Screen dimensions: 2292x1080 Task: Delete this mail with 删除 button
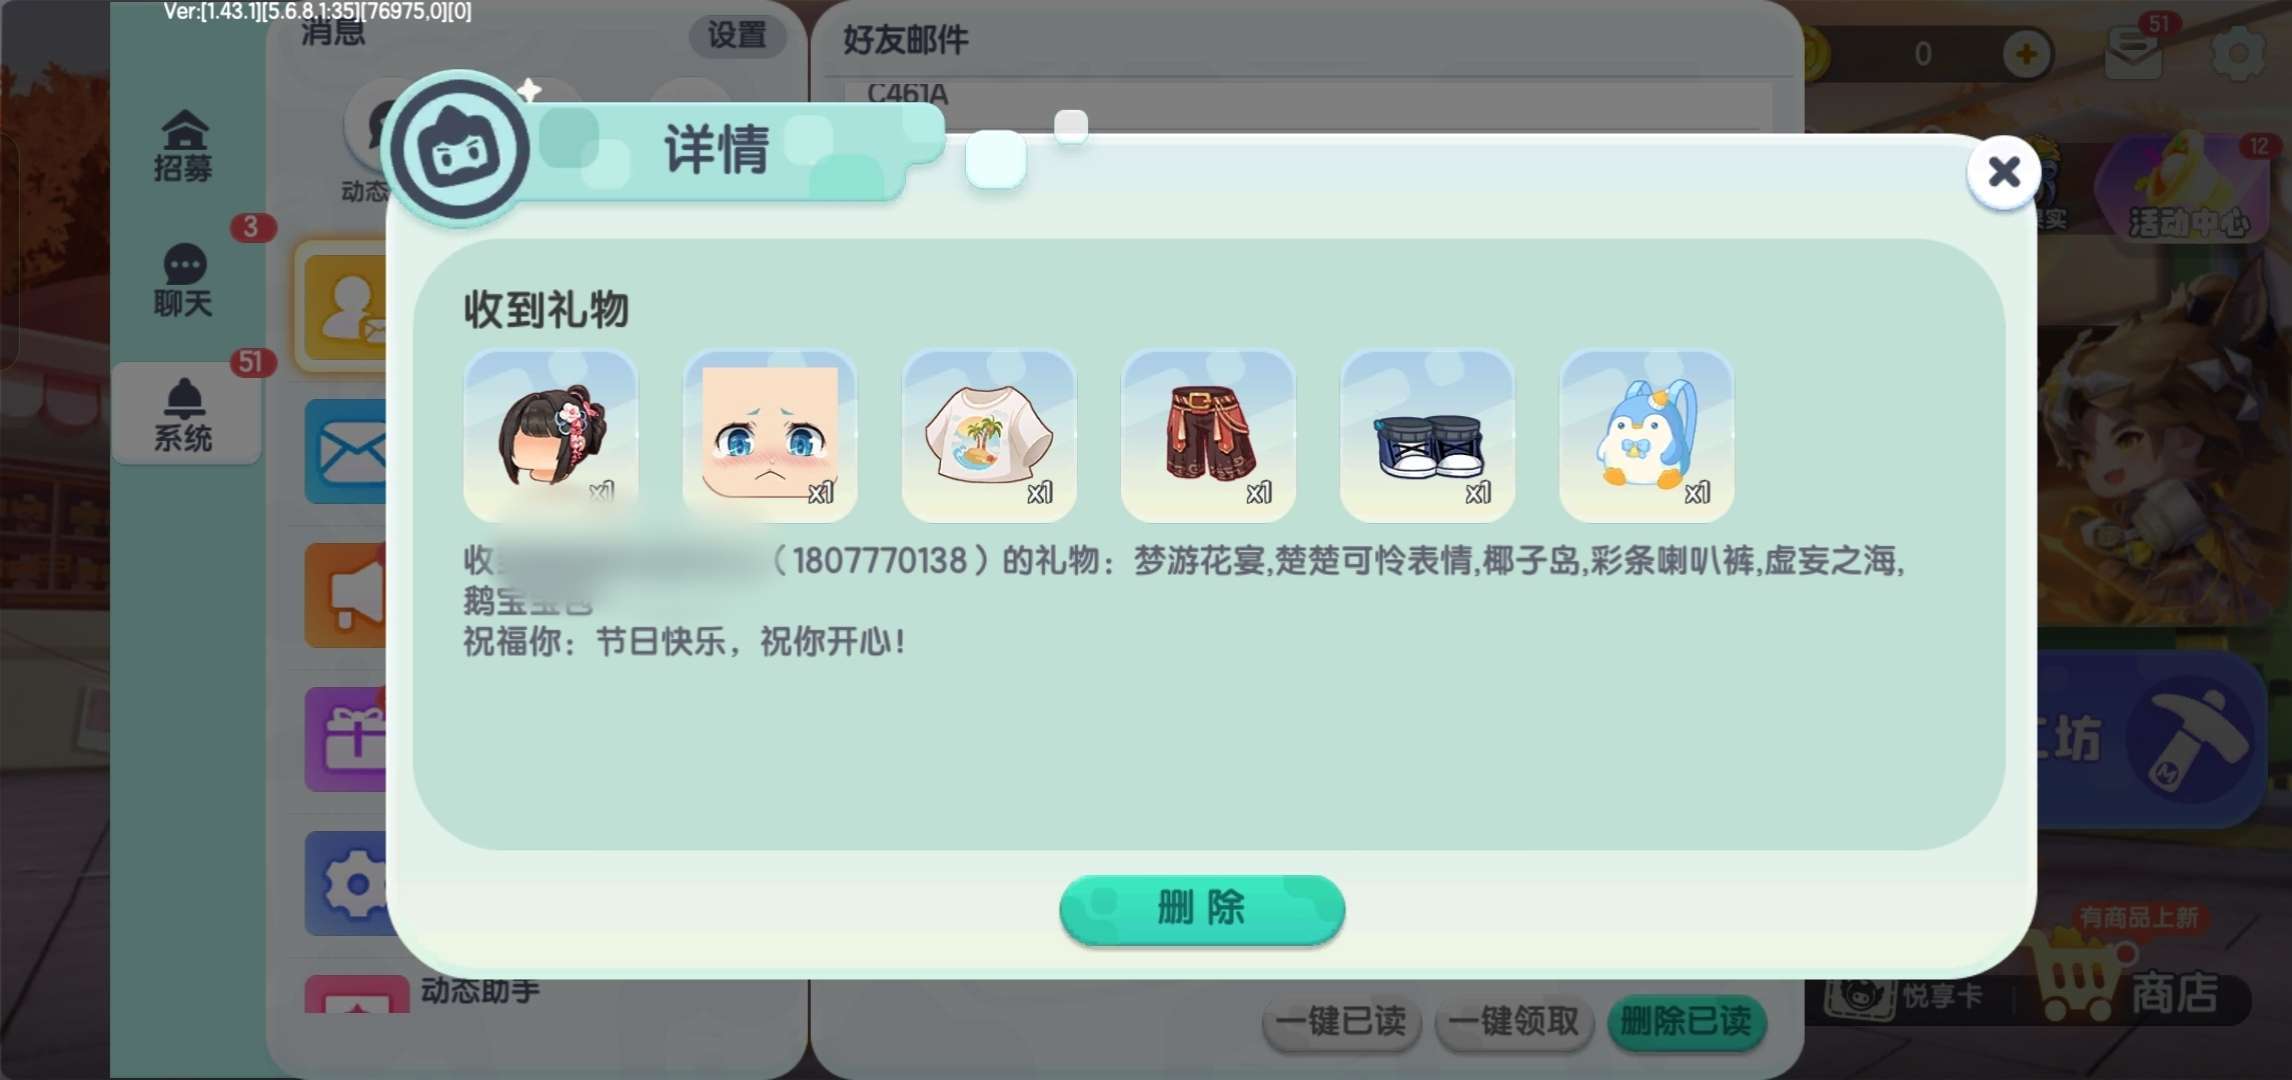1202,908
